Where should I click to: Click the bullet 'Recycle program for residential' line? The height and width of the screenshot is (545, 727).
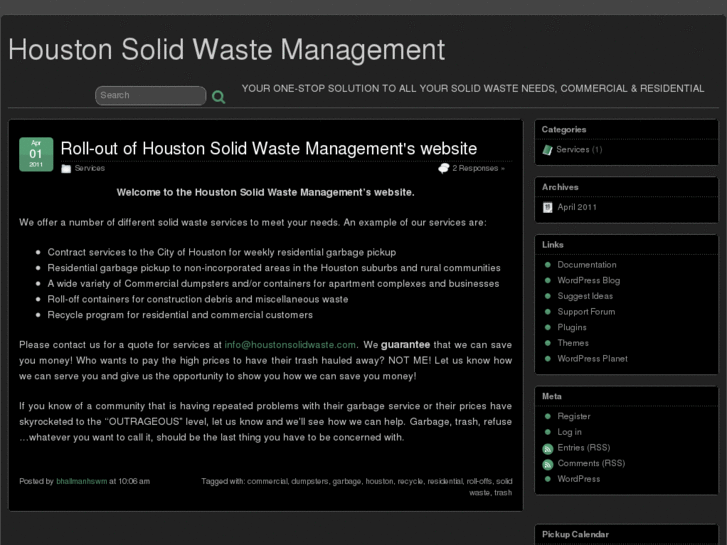(x=180, y=315)
